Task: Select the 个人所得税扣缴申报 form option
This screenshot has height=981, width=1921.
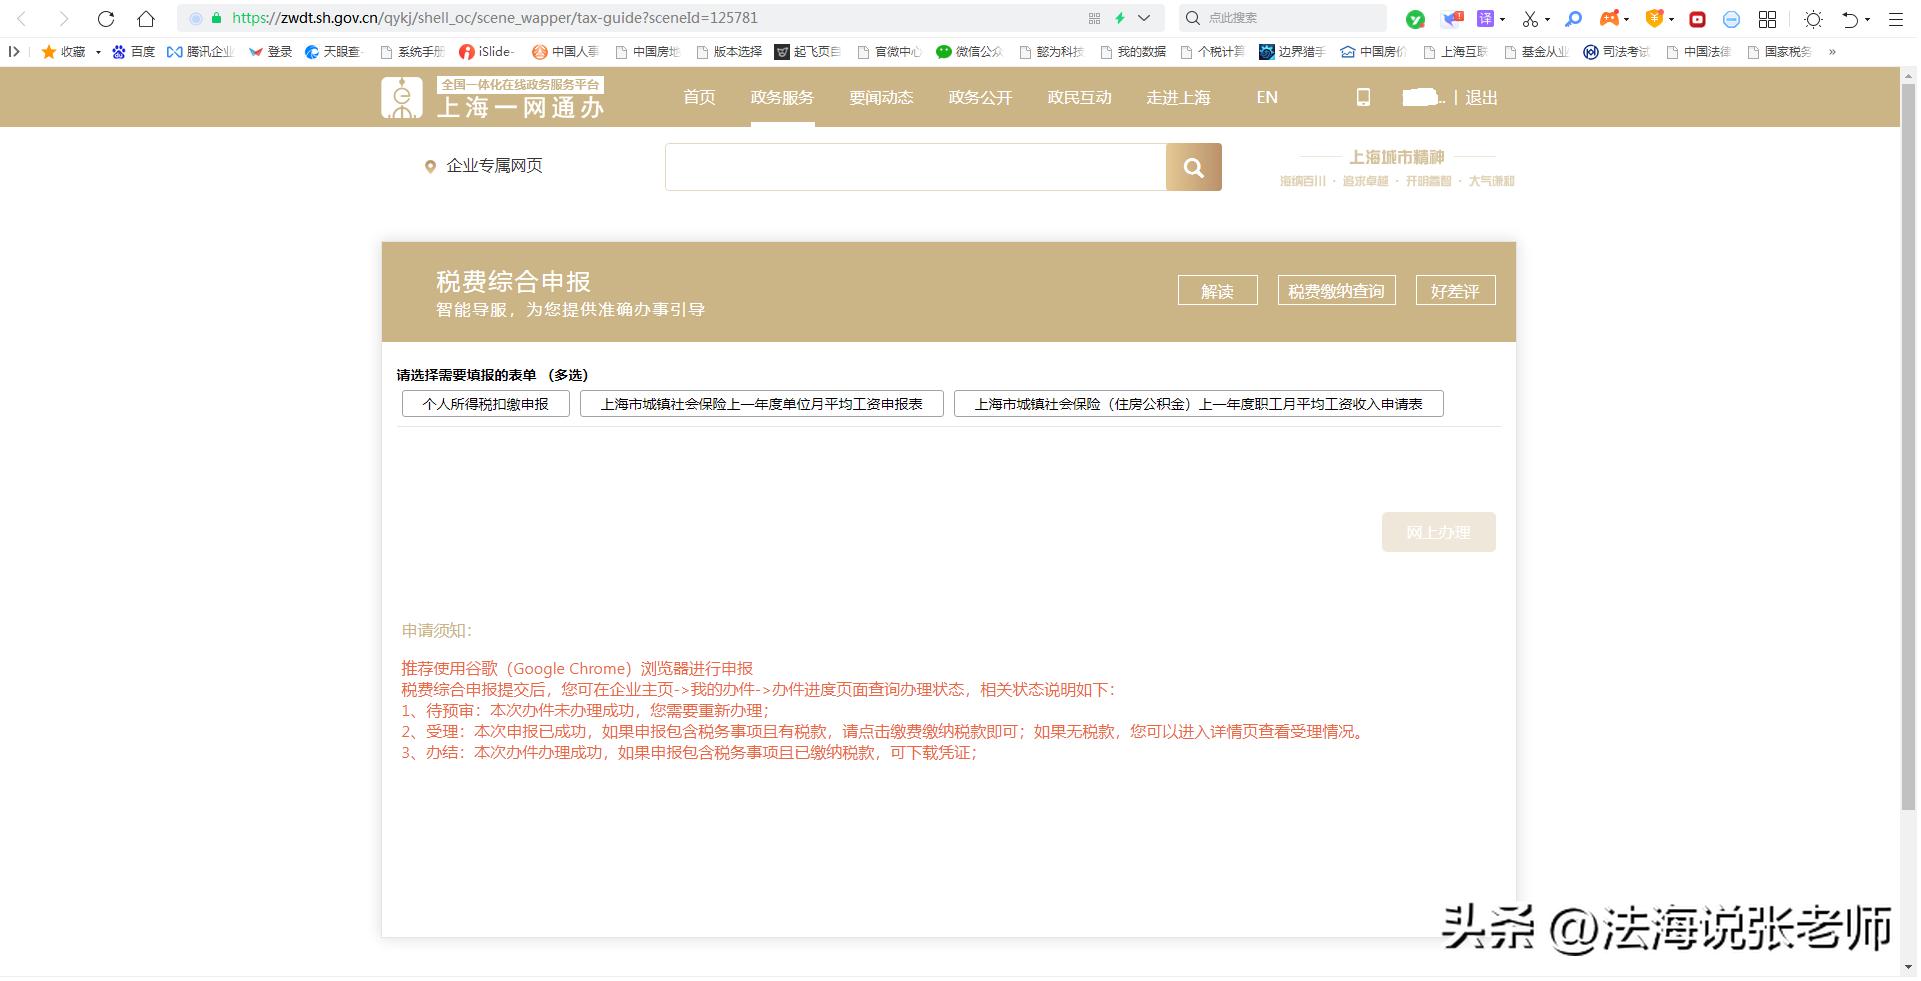Action: 485,404
